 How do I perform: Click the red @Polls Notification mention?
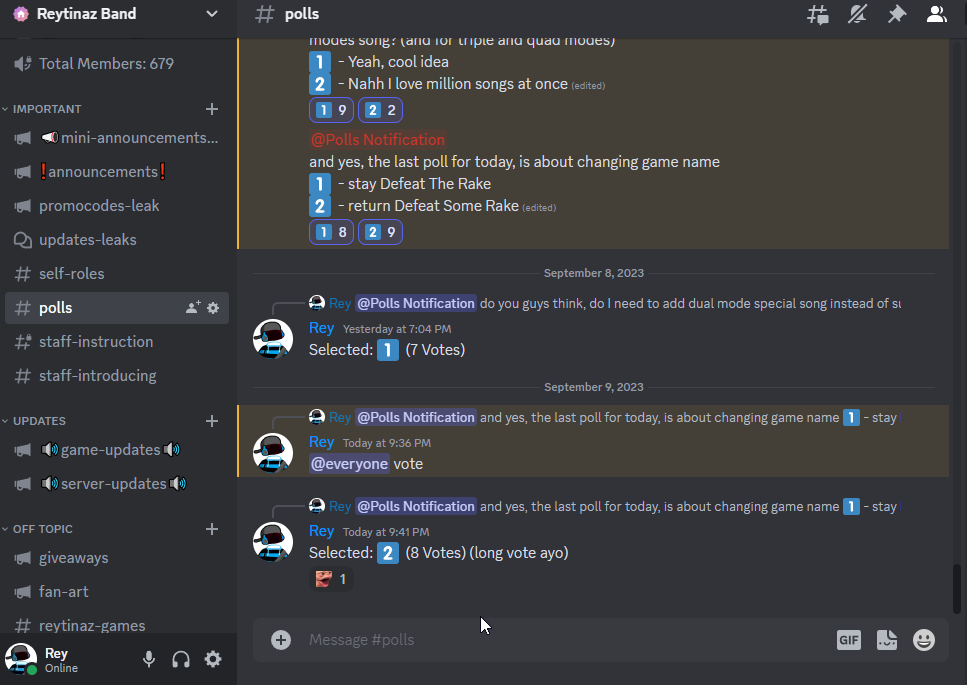coord(377,140)
